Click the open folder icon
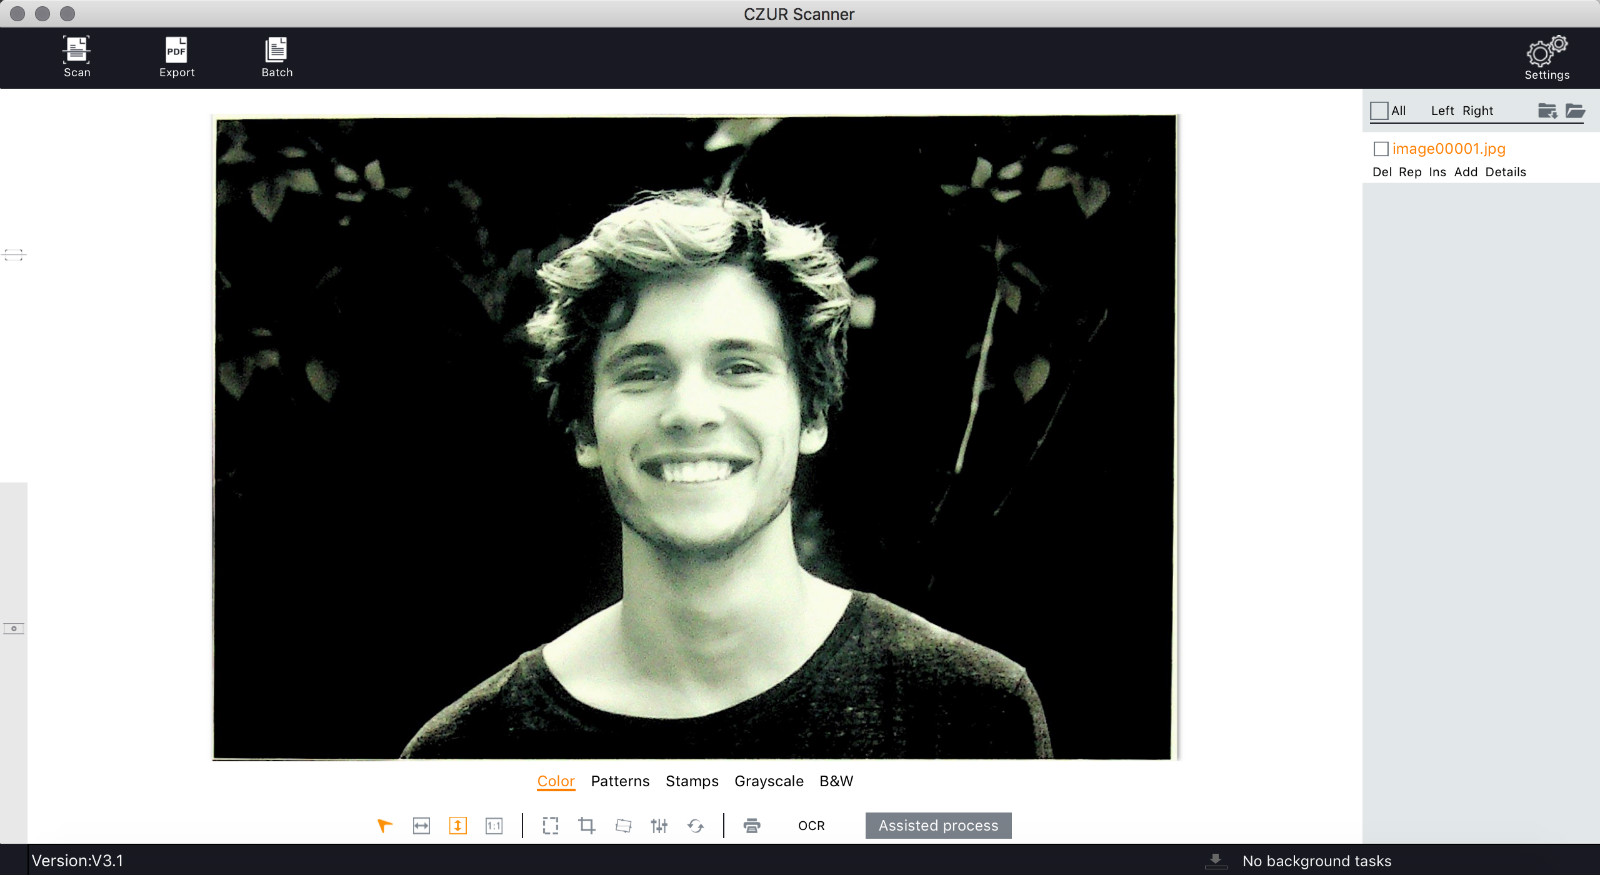Screen dimensions: 1600x875 tap(1575, 111)
